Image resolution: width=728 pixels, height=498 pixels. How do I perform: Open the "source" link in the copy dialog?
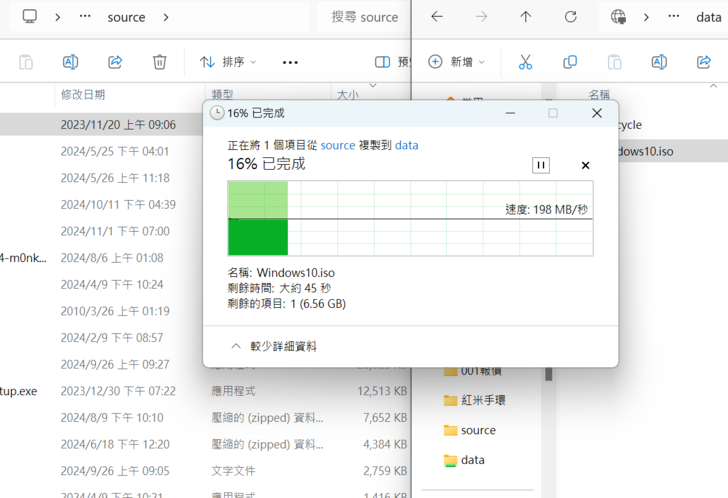[337, 145]
